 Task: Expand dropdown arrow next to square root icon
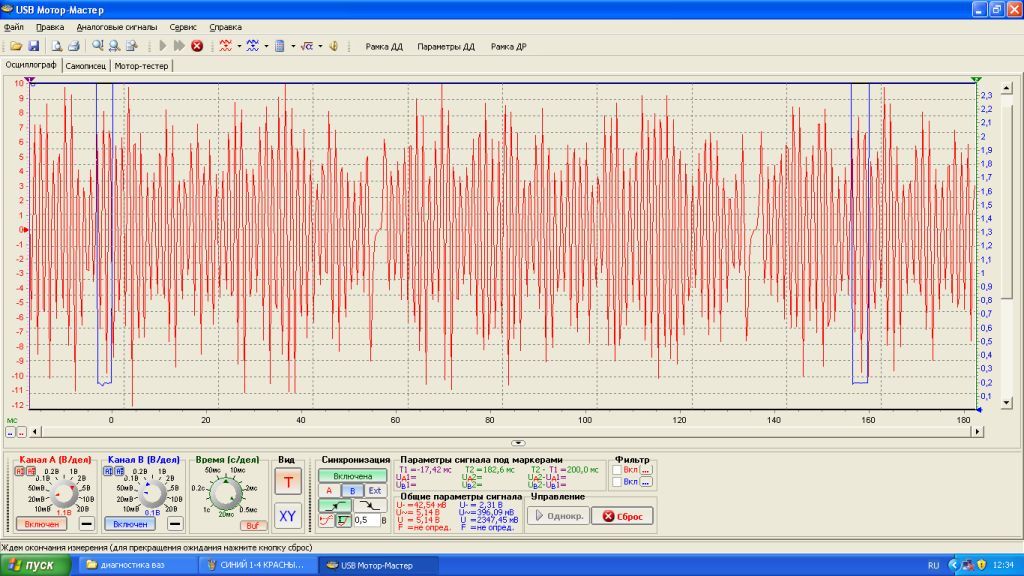[x=320, y=46]
